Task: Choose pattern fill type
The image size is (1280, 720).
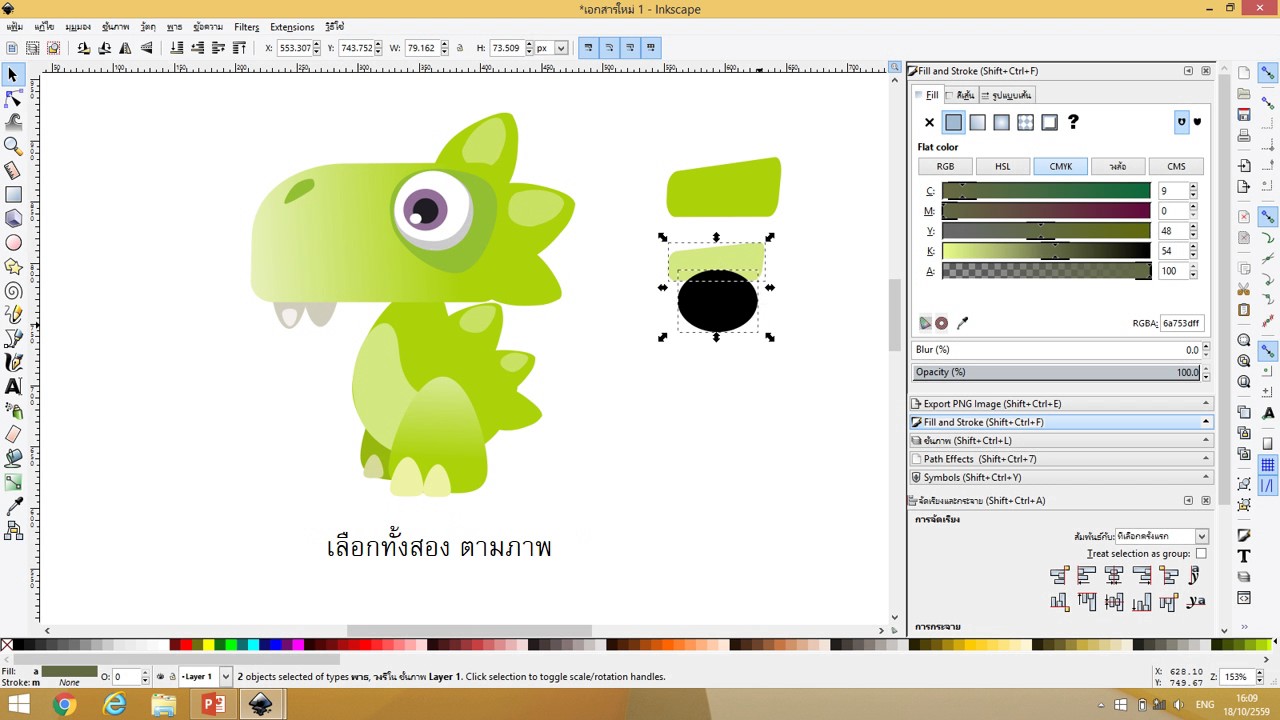Action: (x=1025, y=122)
